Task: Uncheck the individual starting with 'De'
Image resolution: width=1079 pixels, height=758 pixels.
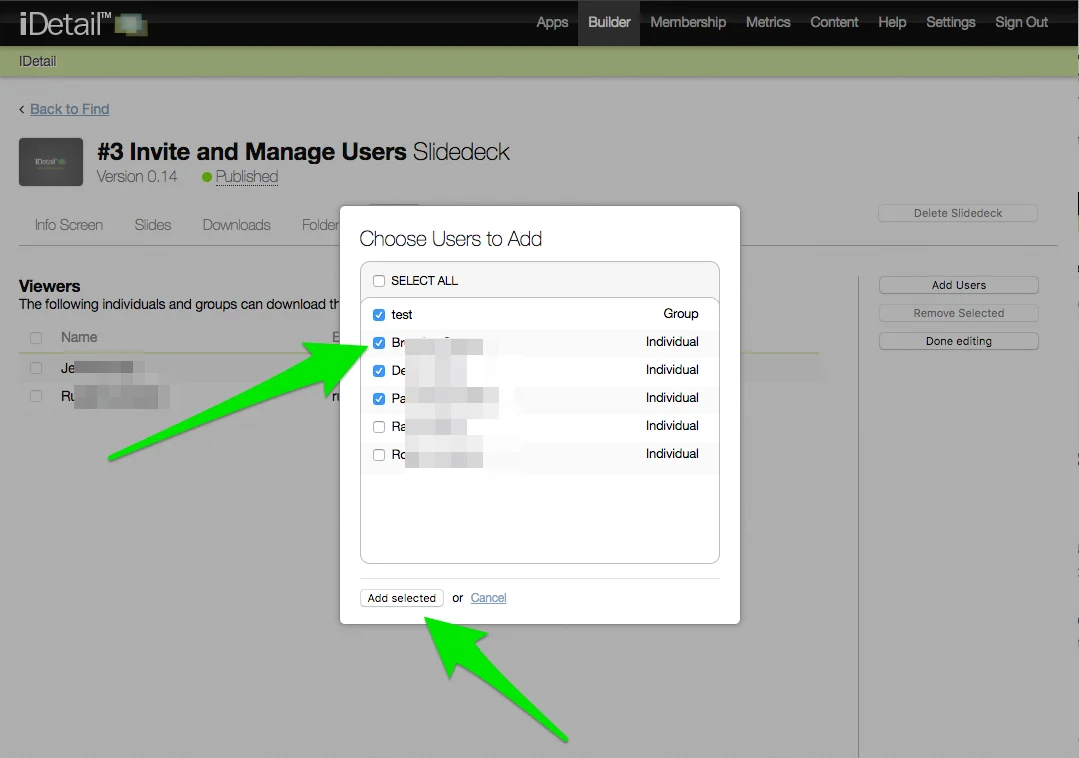Action: (x=379, y=371)
